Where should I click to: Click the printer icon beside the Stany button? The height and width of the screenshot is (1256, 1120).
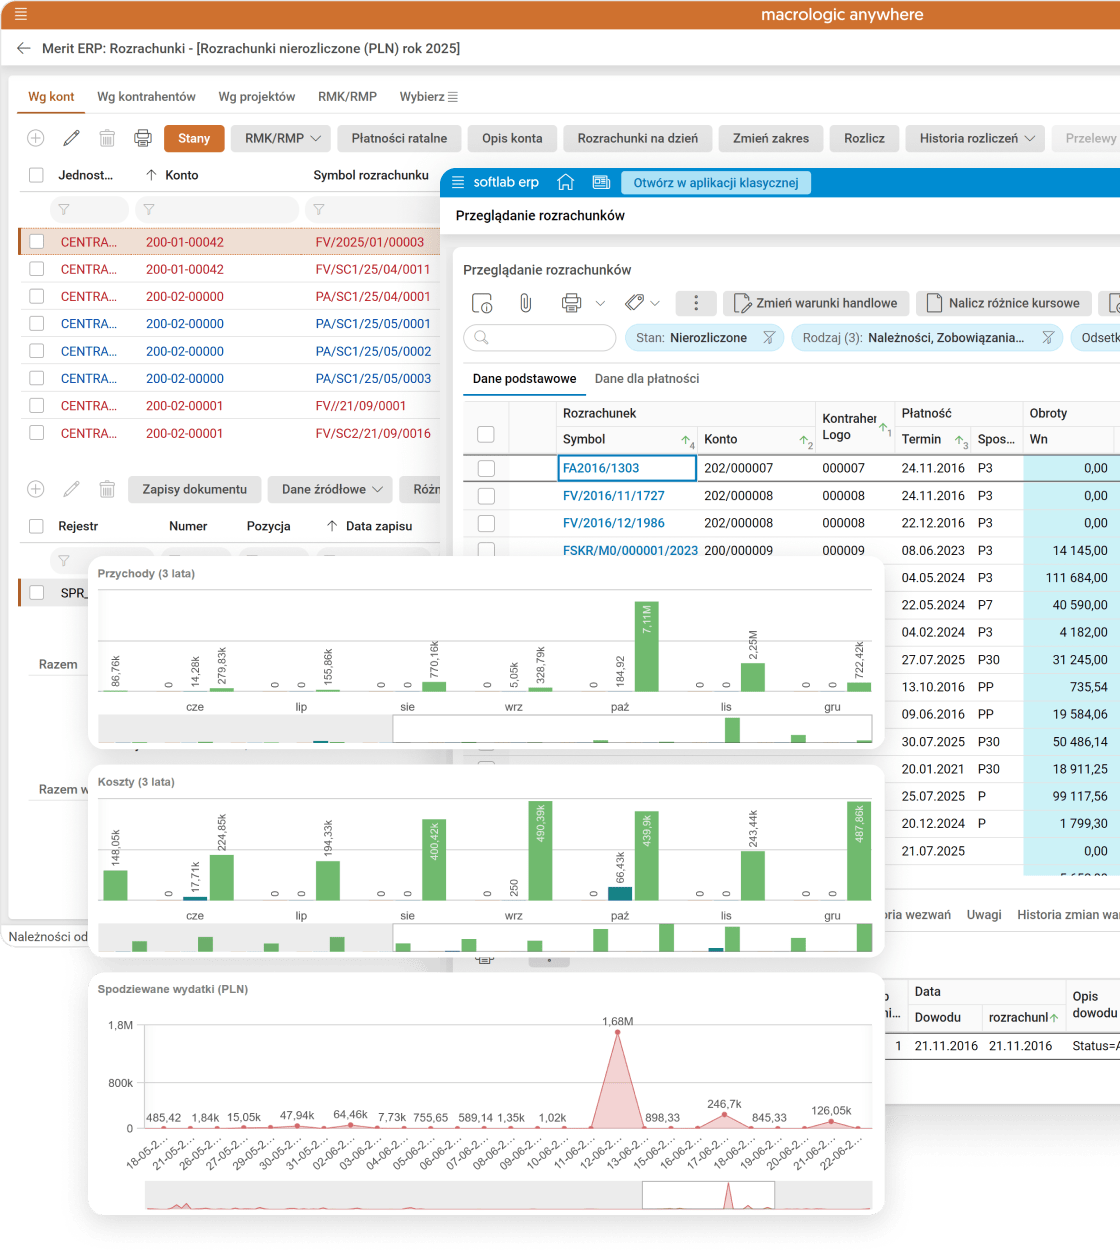tap(143, 138)
